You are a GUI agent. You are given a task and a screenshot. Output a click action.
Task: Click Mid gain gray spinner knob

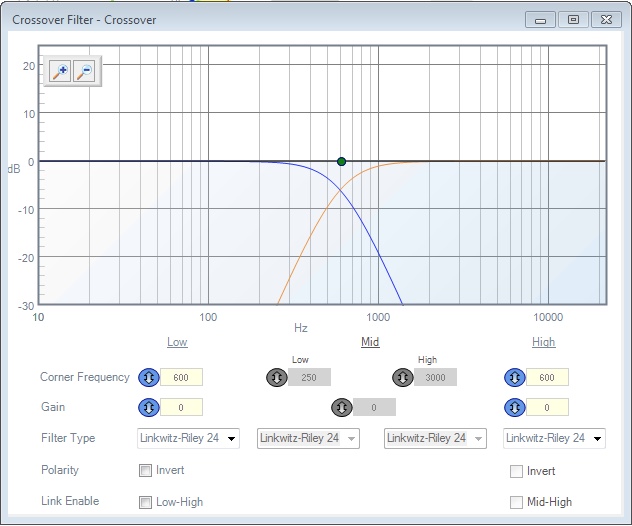click(x=342, y=407)
